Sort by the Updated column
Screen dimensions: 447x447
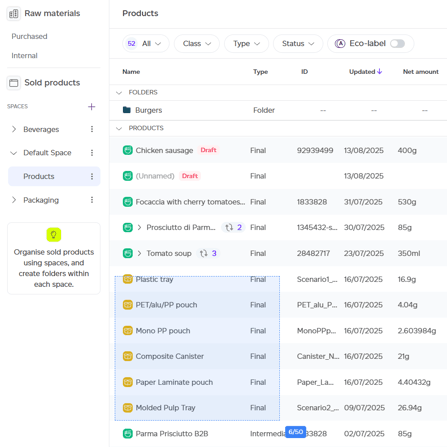coord(365,72)
